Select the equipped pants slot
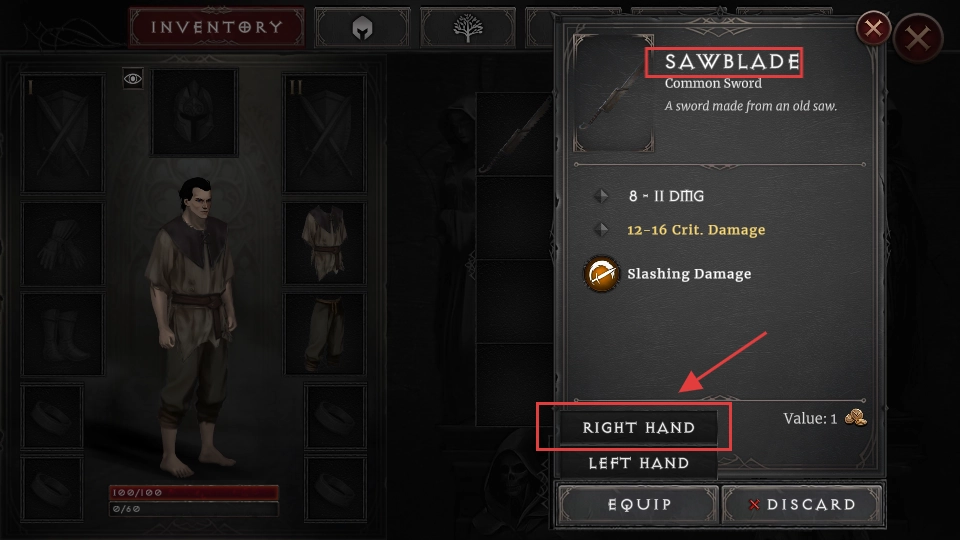The image size is (960, 540). [324, 334]
